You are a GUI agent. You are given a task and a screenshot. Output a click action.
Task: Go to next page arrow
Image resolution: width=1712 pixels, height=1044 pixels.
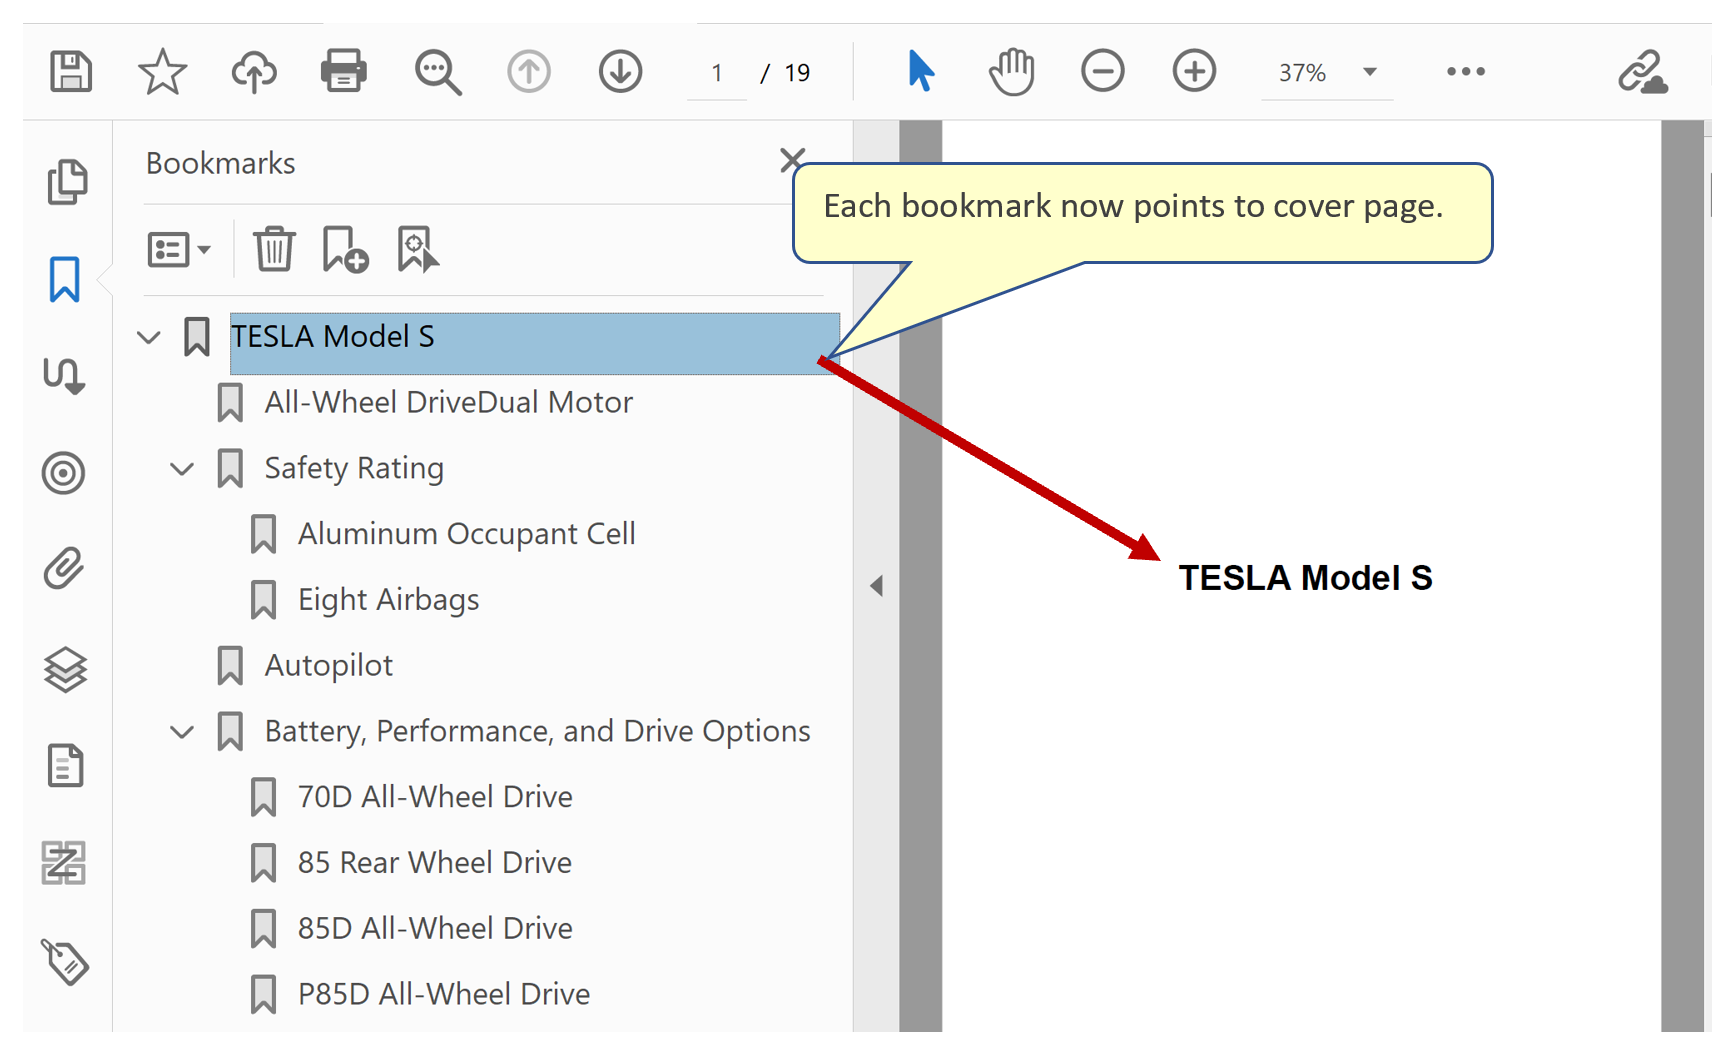coord(620,72)
